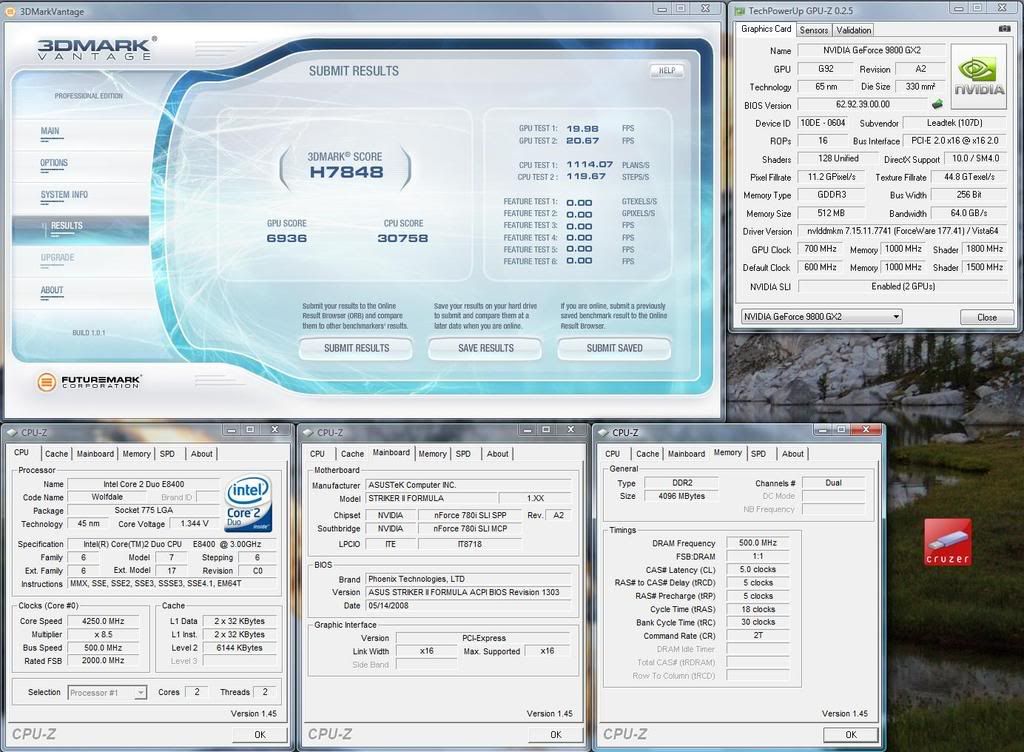
Task: Open the Processor #1 selection dropdown
Action: click(107, 692)
